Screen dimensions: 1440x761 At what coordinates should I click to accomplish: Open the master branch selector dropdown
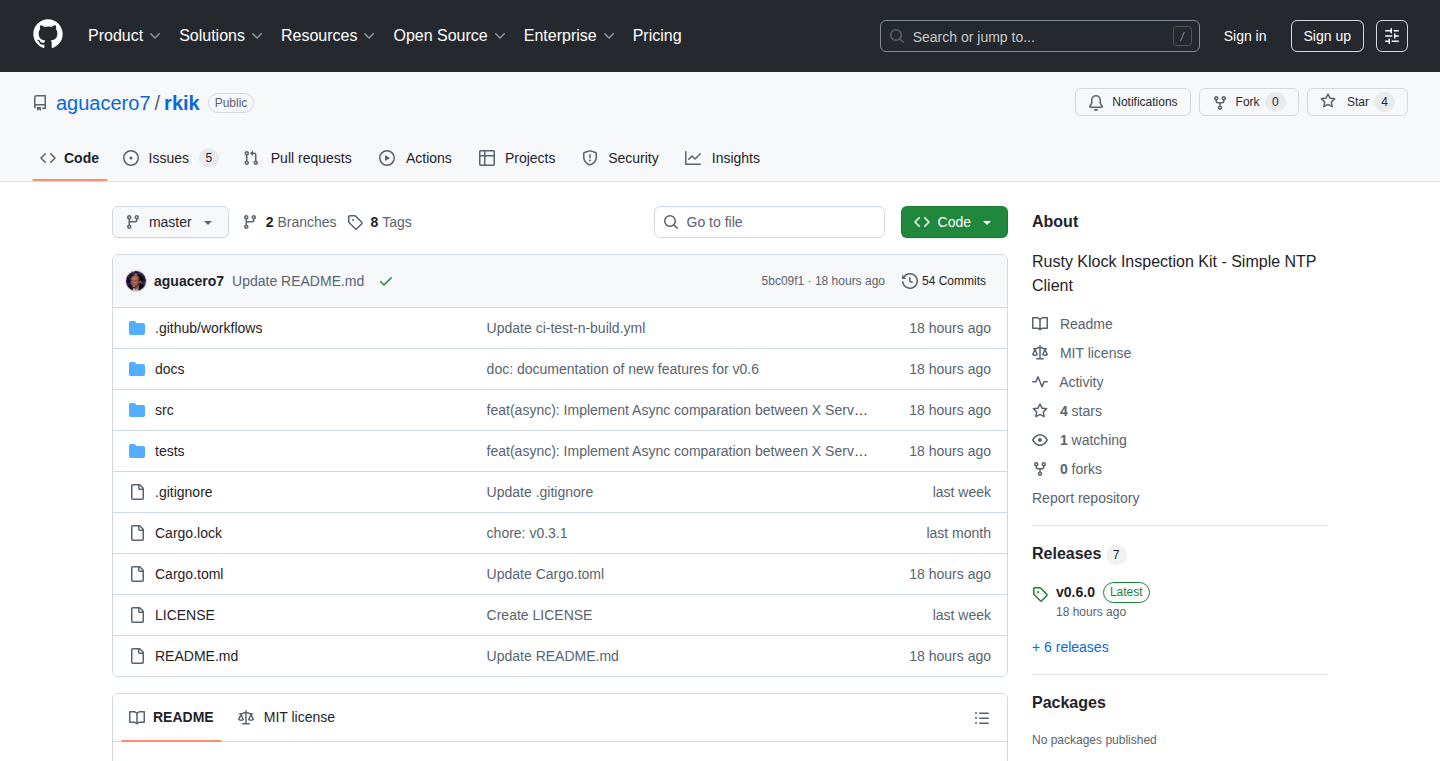tap(170, 222)
